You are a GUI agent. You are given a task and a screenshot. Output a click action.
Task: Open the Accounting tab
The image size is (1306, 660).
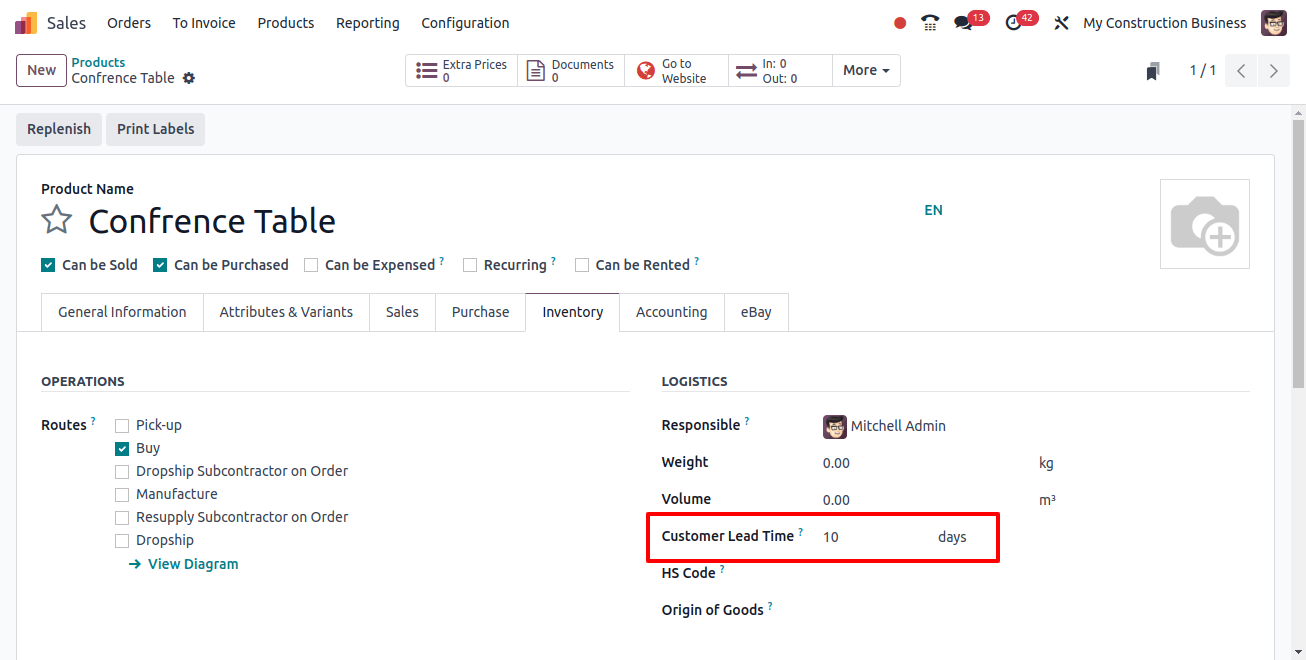pyautogui.click(x=671, y=312)
